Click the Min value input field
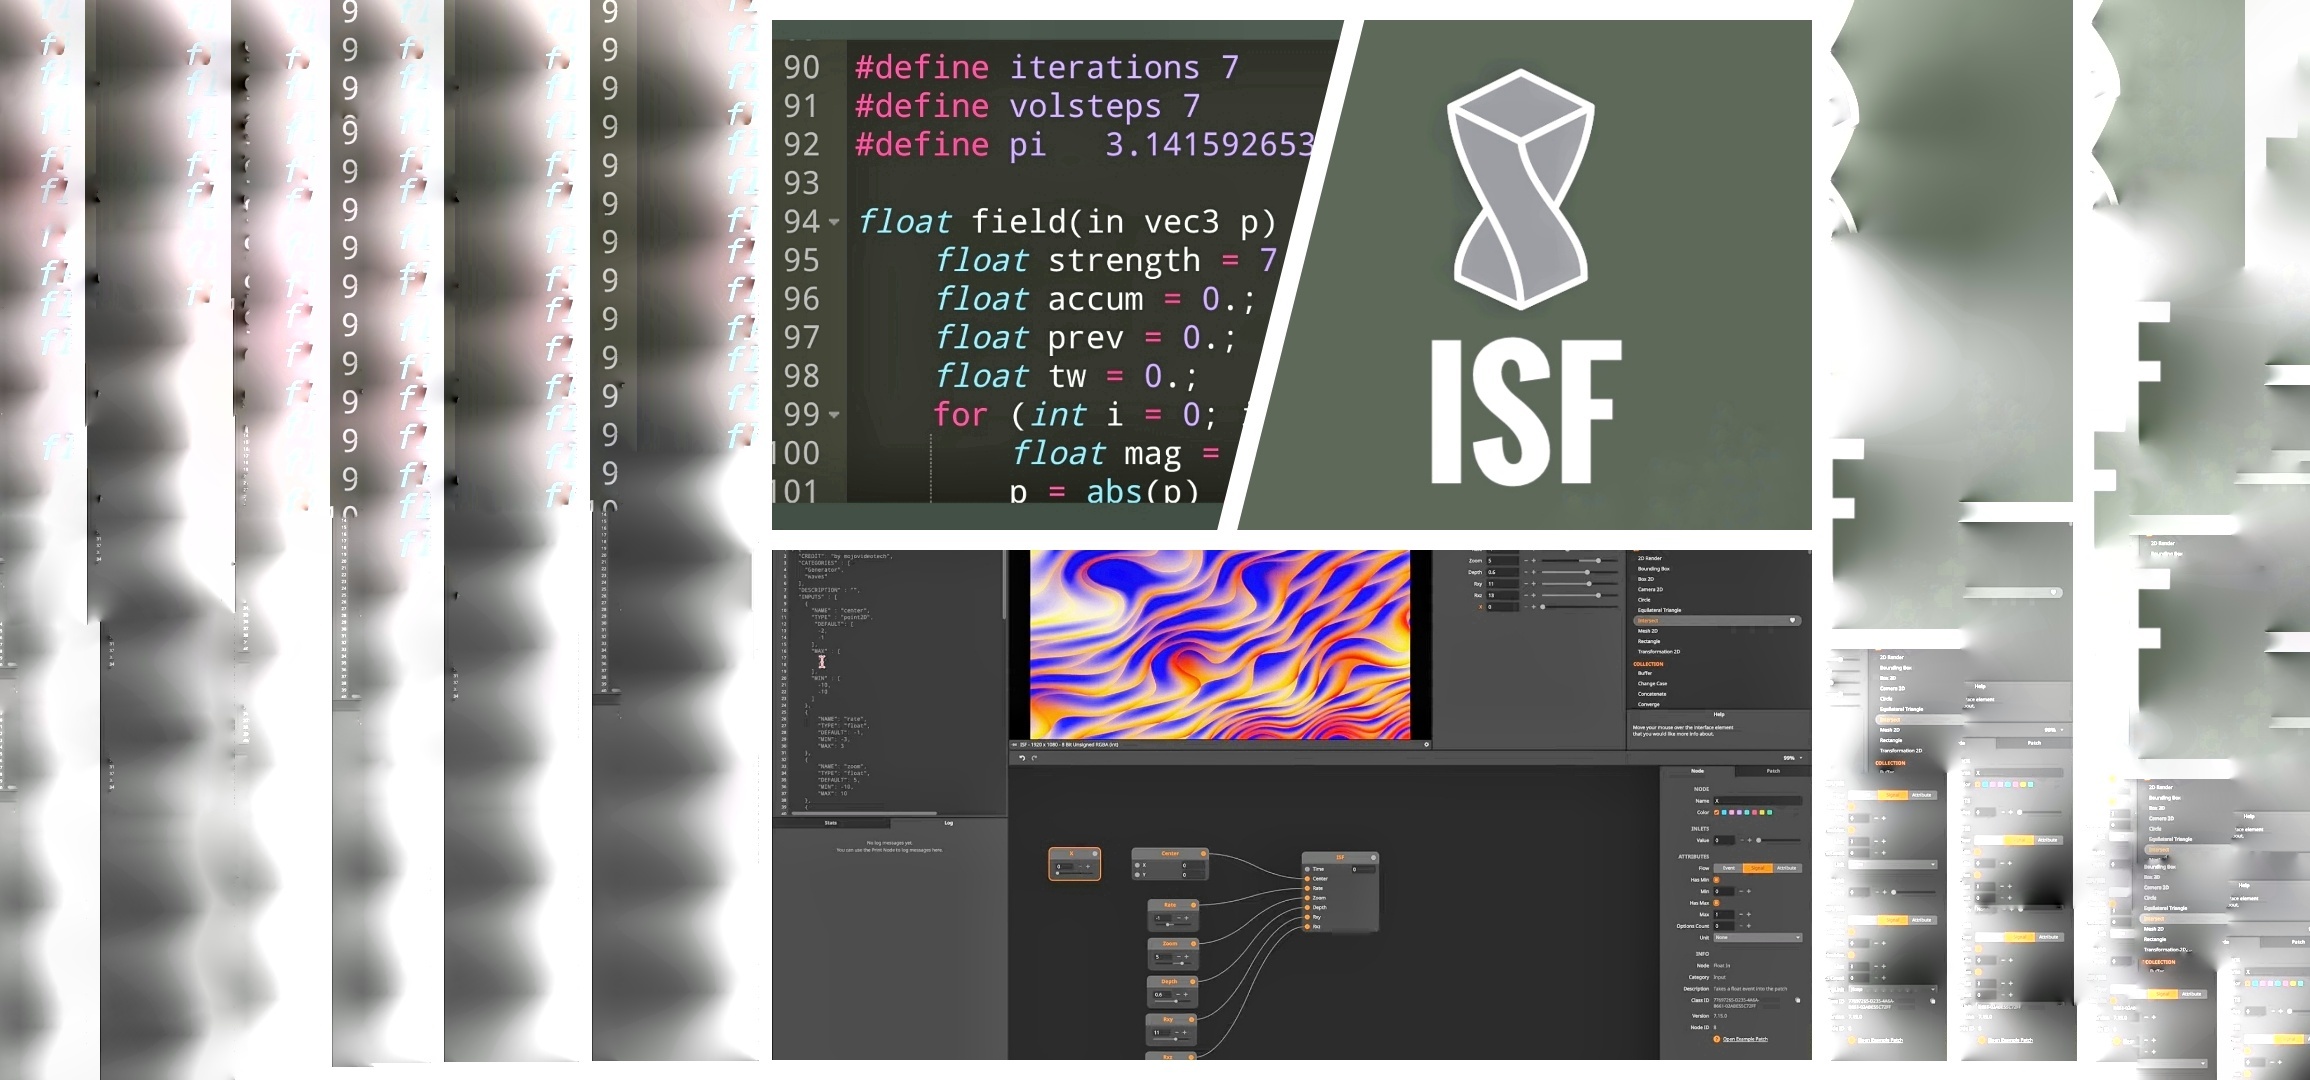The height and width of the screenshot is (1080, 2310). tap(1724, 891)
